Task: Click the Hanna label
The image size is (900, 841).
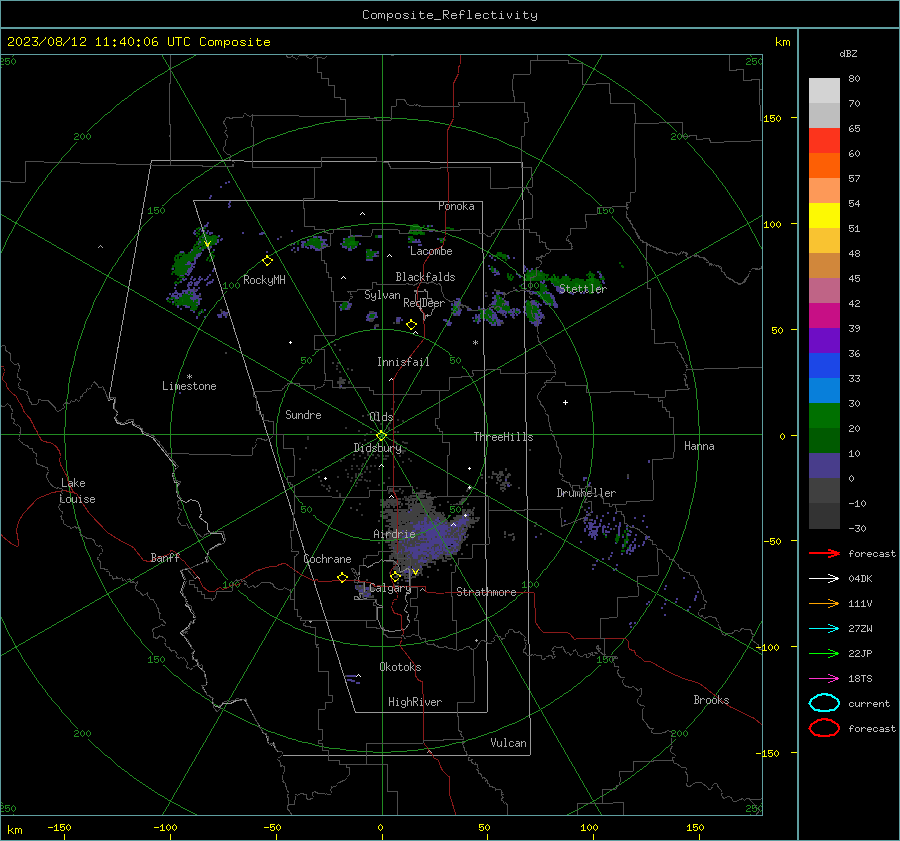Action: tap(699, 446)
